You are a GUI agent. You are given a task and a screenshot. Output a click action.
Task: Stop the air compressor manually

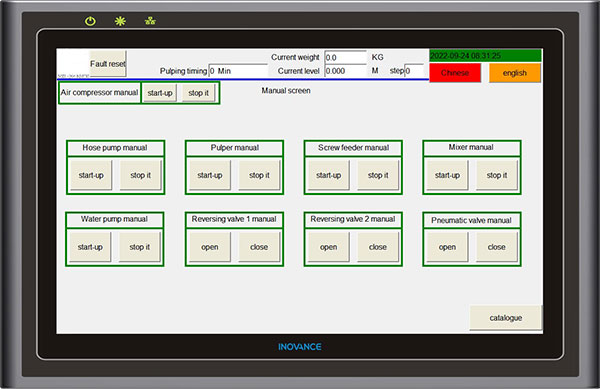pos(199,93)
